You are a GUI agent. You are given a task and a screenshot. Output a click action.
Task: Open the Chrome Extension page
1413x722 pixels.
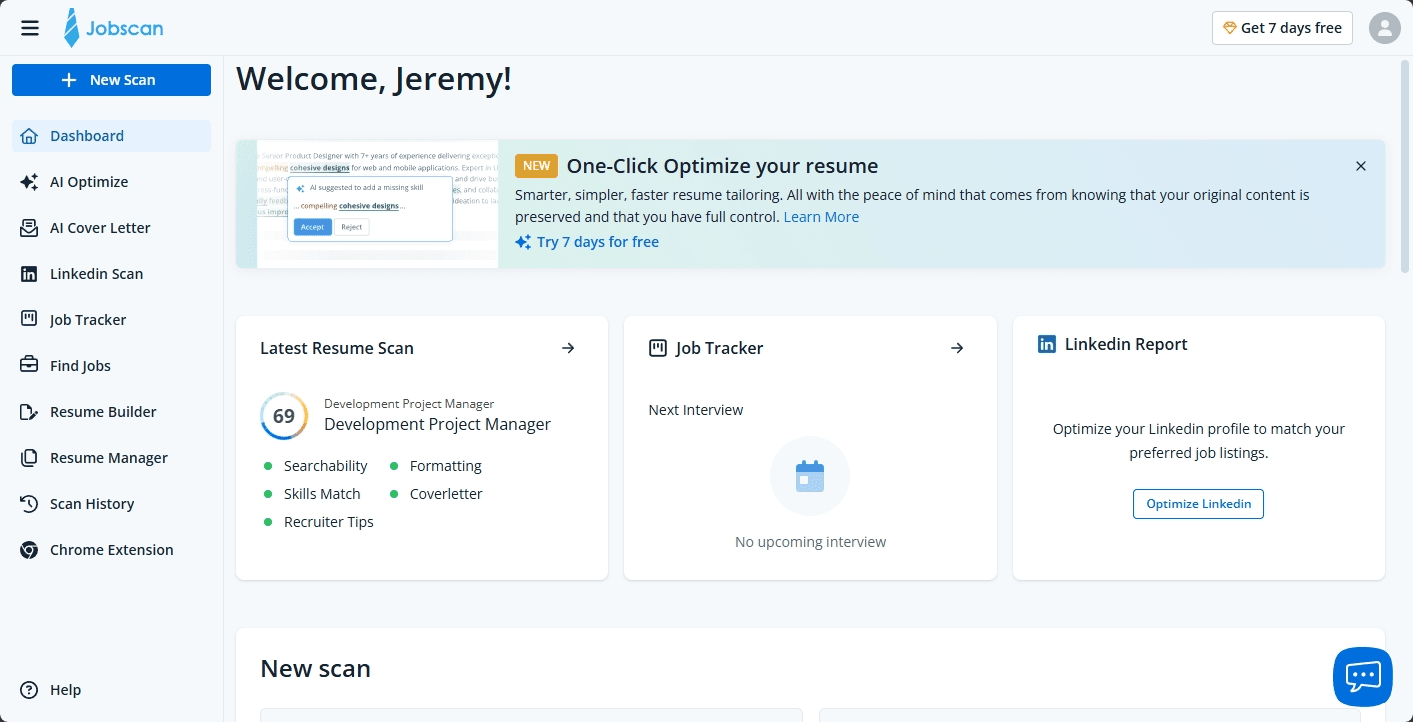click(111, 549)
